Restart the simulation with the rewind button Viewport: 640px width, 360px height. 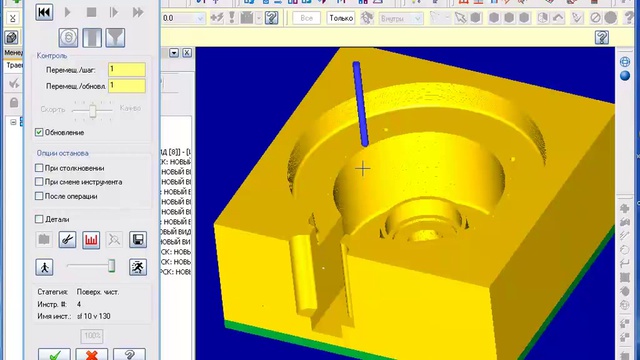click(44, 12)
